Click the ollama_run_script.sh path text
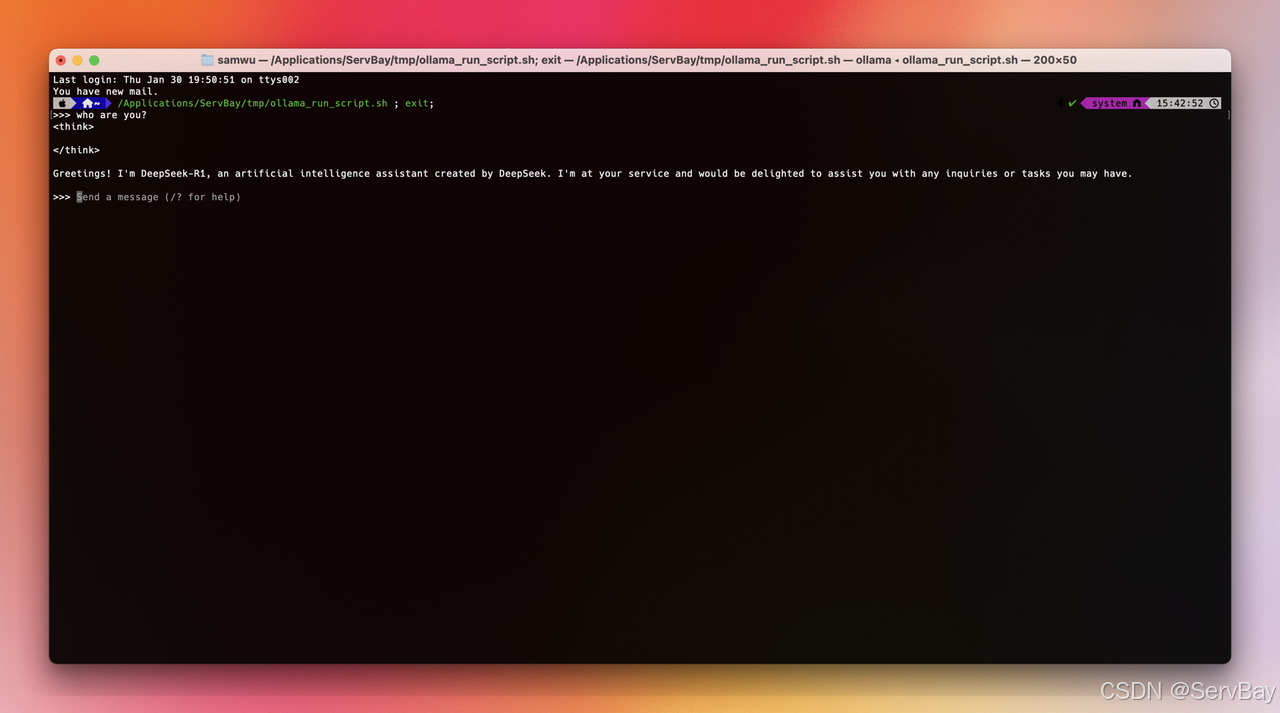This screenshot has height=713, width=1280. point(253,103)
